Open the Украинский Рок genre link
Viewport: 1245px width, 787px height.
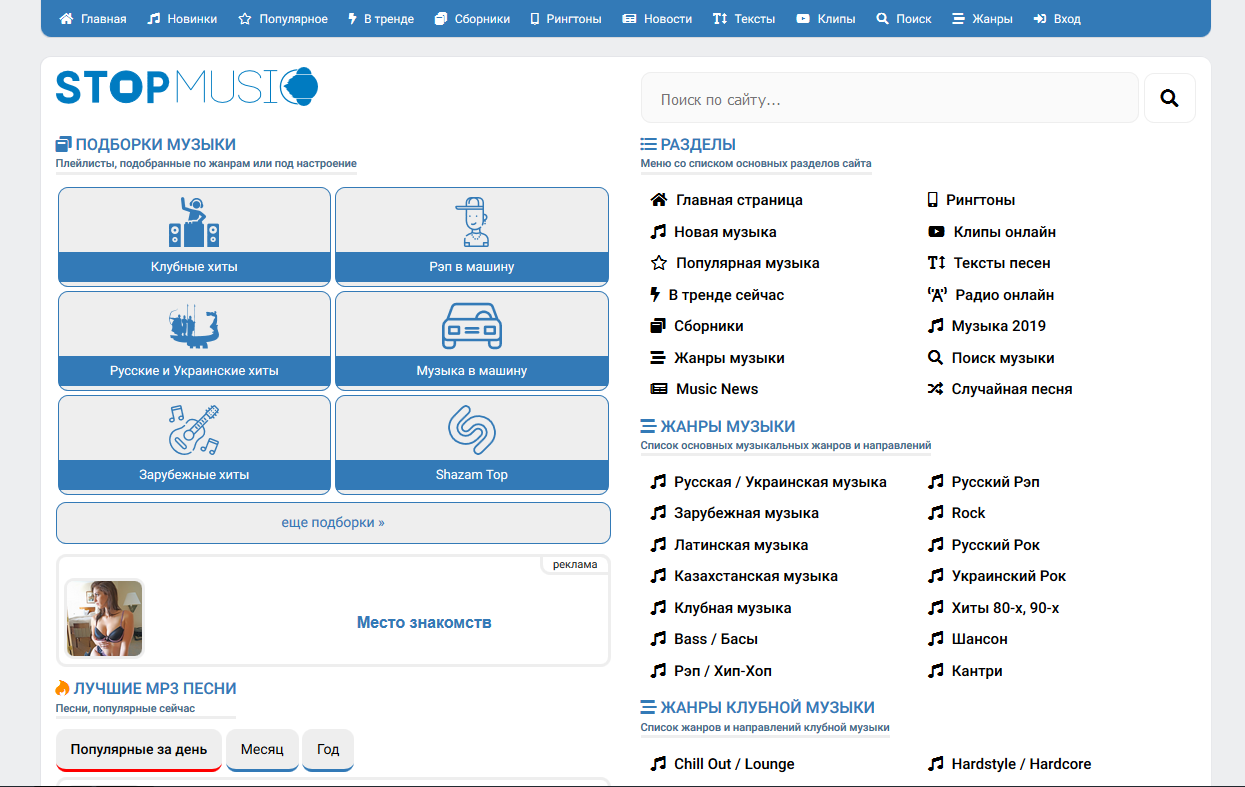tap(1009, 576)
